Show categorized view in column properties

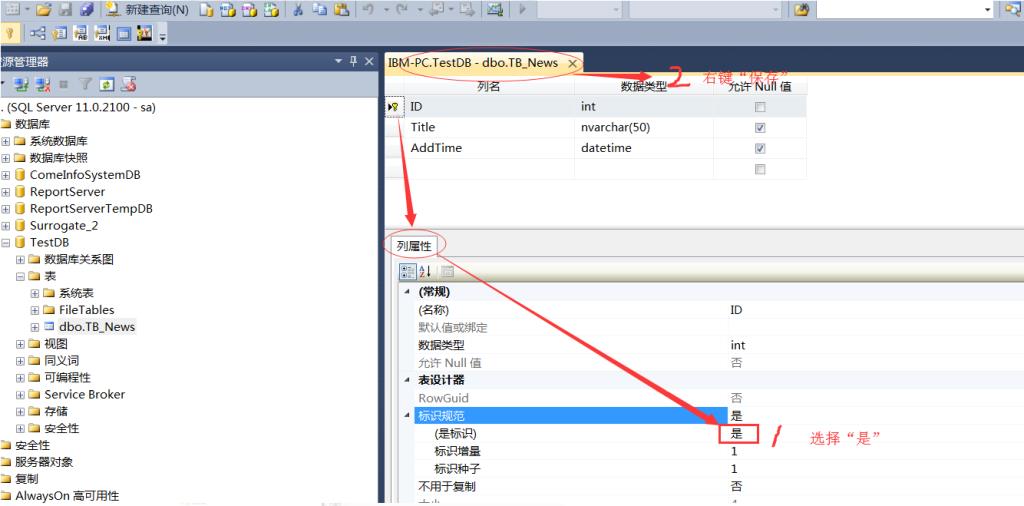(x=408, y=271)
